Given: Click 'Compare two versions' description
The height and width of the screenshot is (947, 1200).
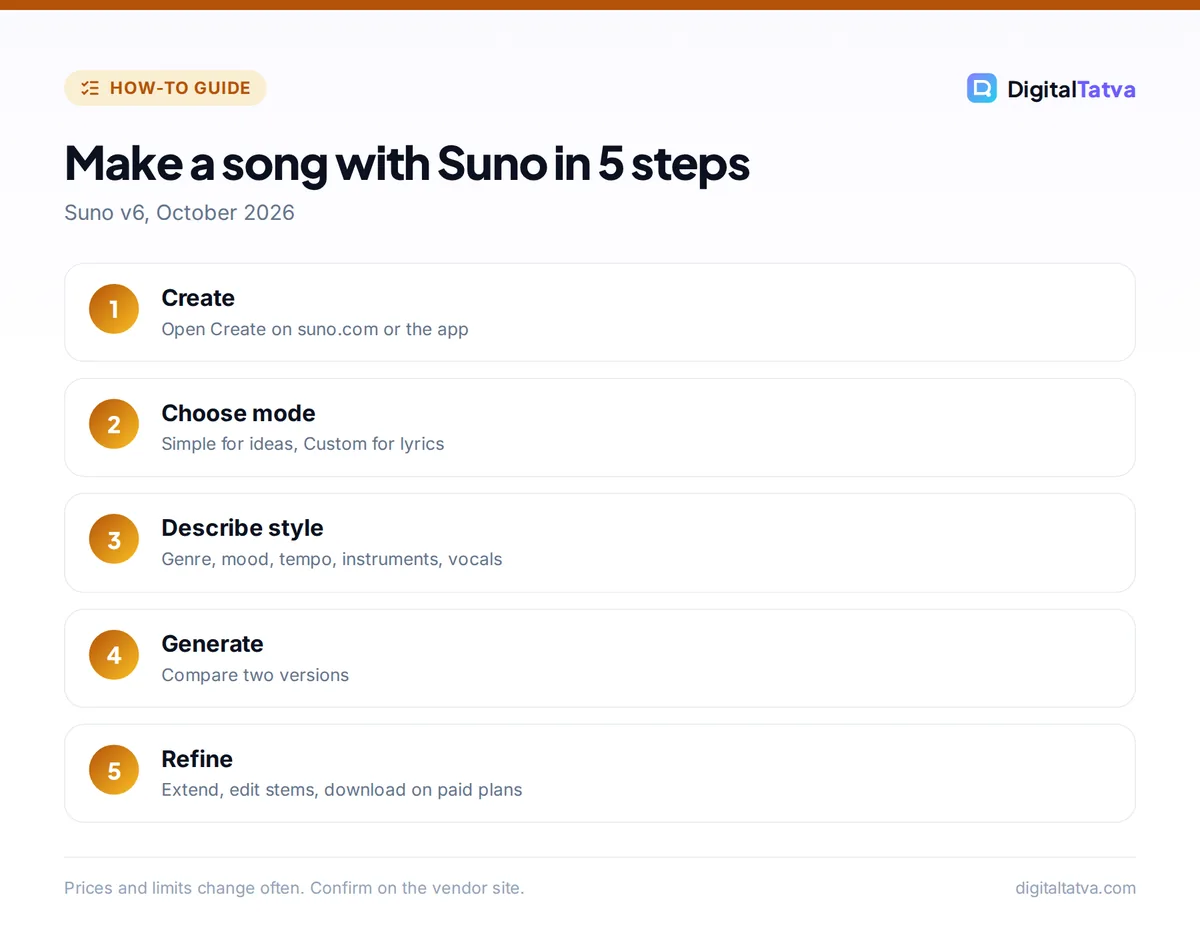Looking at the screenshot, I should click(x=255, y=675).
